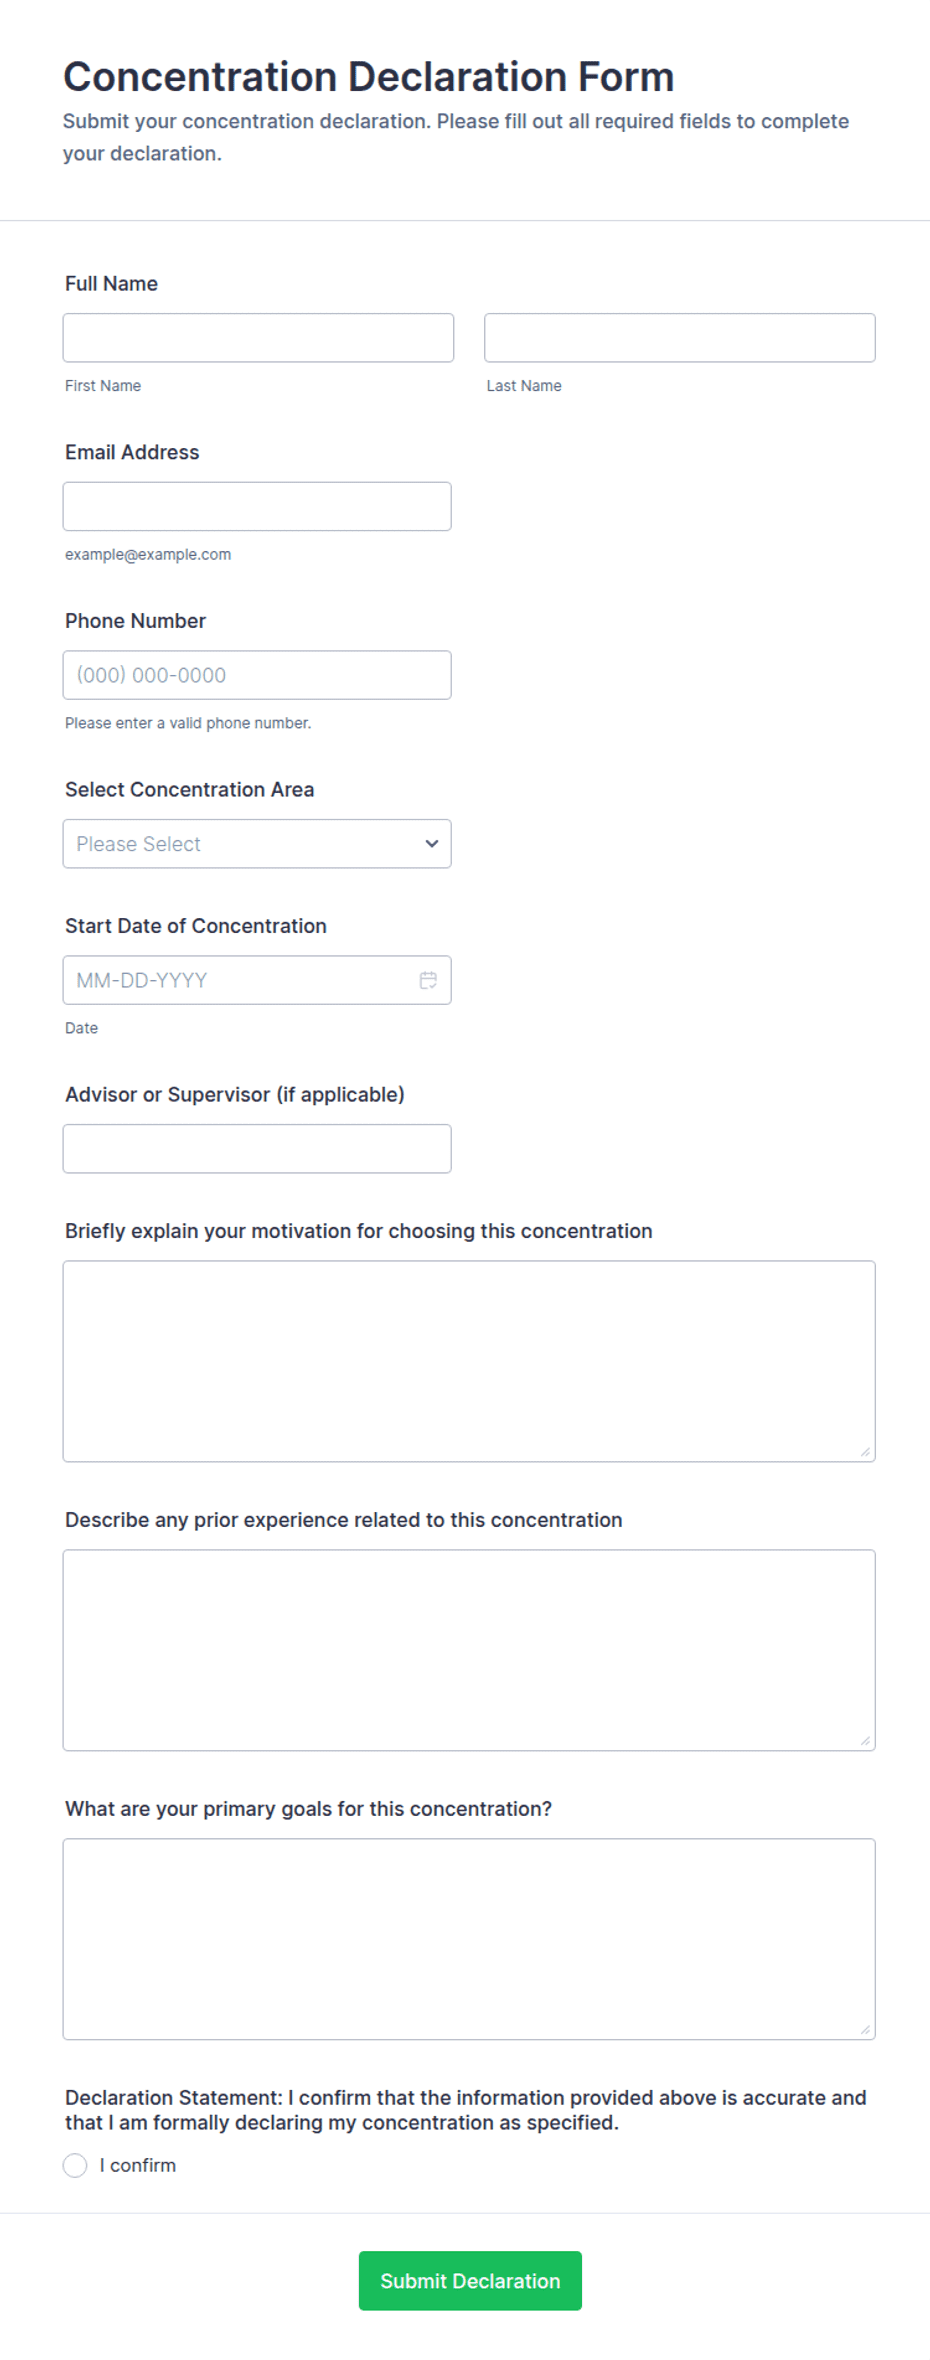Expand the Select Concentration Area dropdown
Viewport: 930px width, 2360px height.
click(257, 844)
